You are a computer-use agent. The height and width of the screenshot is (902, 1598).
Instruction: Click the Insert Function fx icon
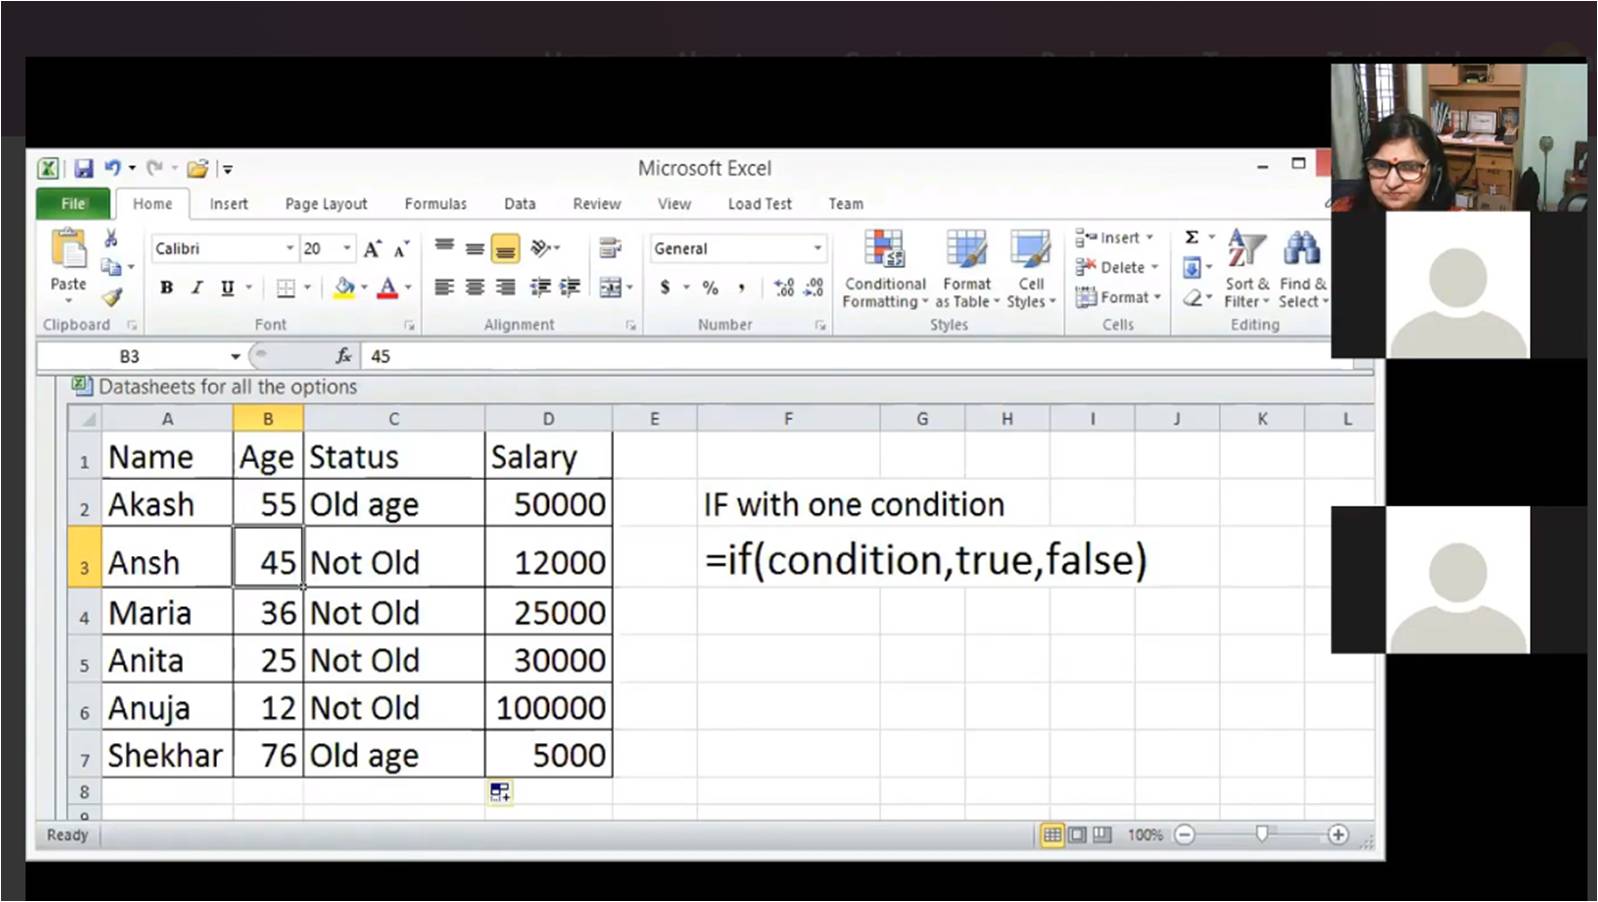(x=343, y=356)
